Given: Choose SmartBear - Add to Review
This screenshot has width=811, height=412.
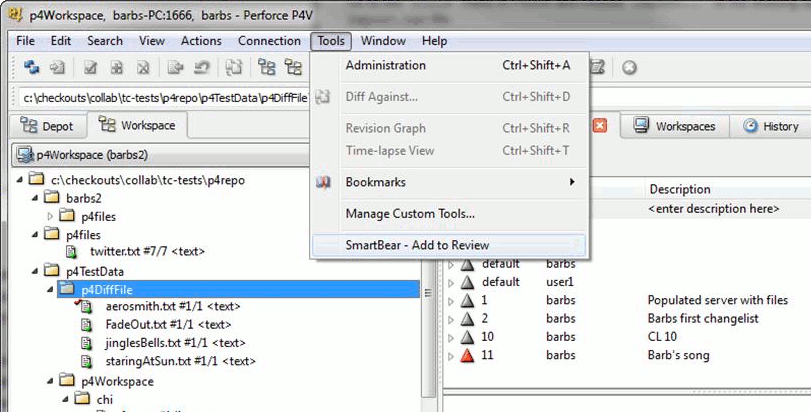Looking at the screenshot, I should [x=449, y=245].
